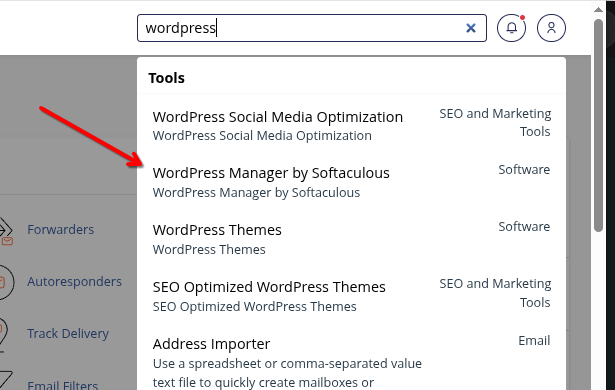Click the scrollbar up arrow

(598, 9)
